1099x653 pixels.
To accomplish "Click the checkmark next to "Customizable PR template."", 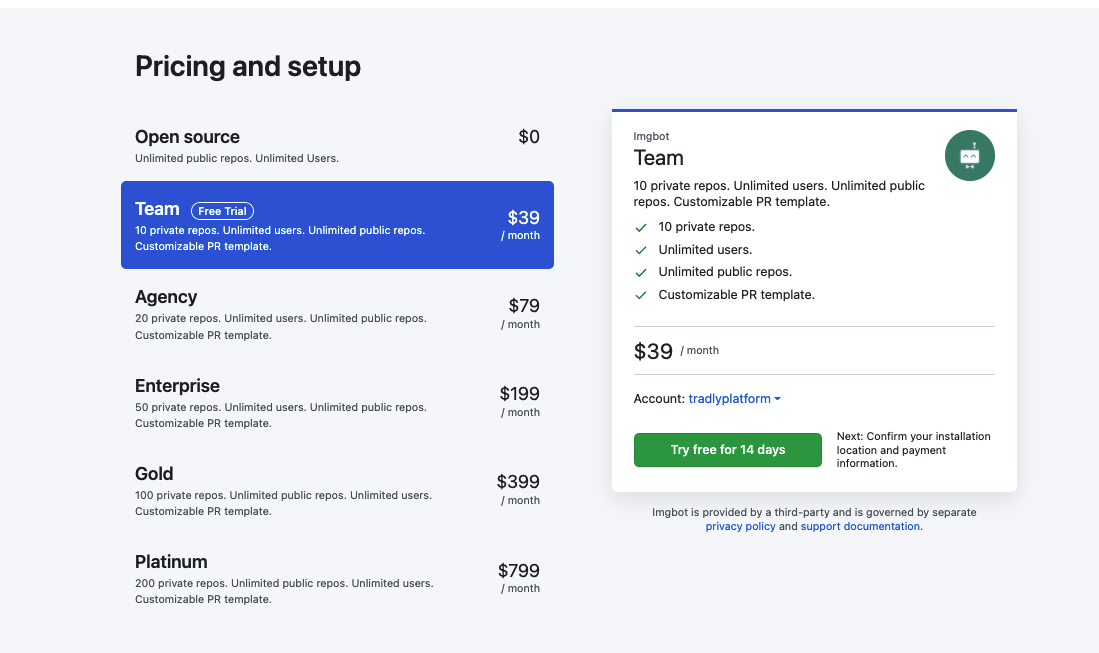I will 641,295.
